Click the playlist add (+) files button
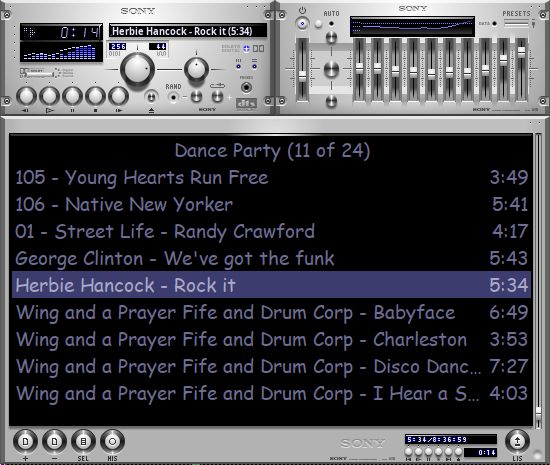The width and height of the screenshot is (550, 465). [25, 442]
